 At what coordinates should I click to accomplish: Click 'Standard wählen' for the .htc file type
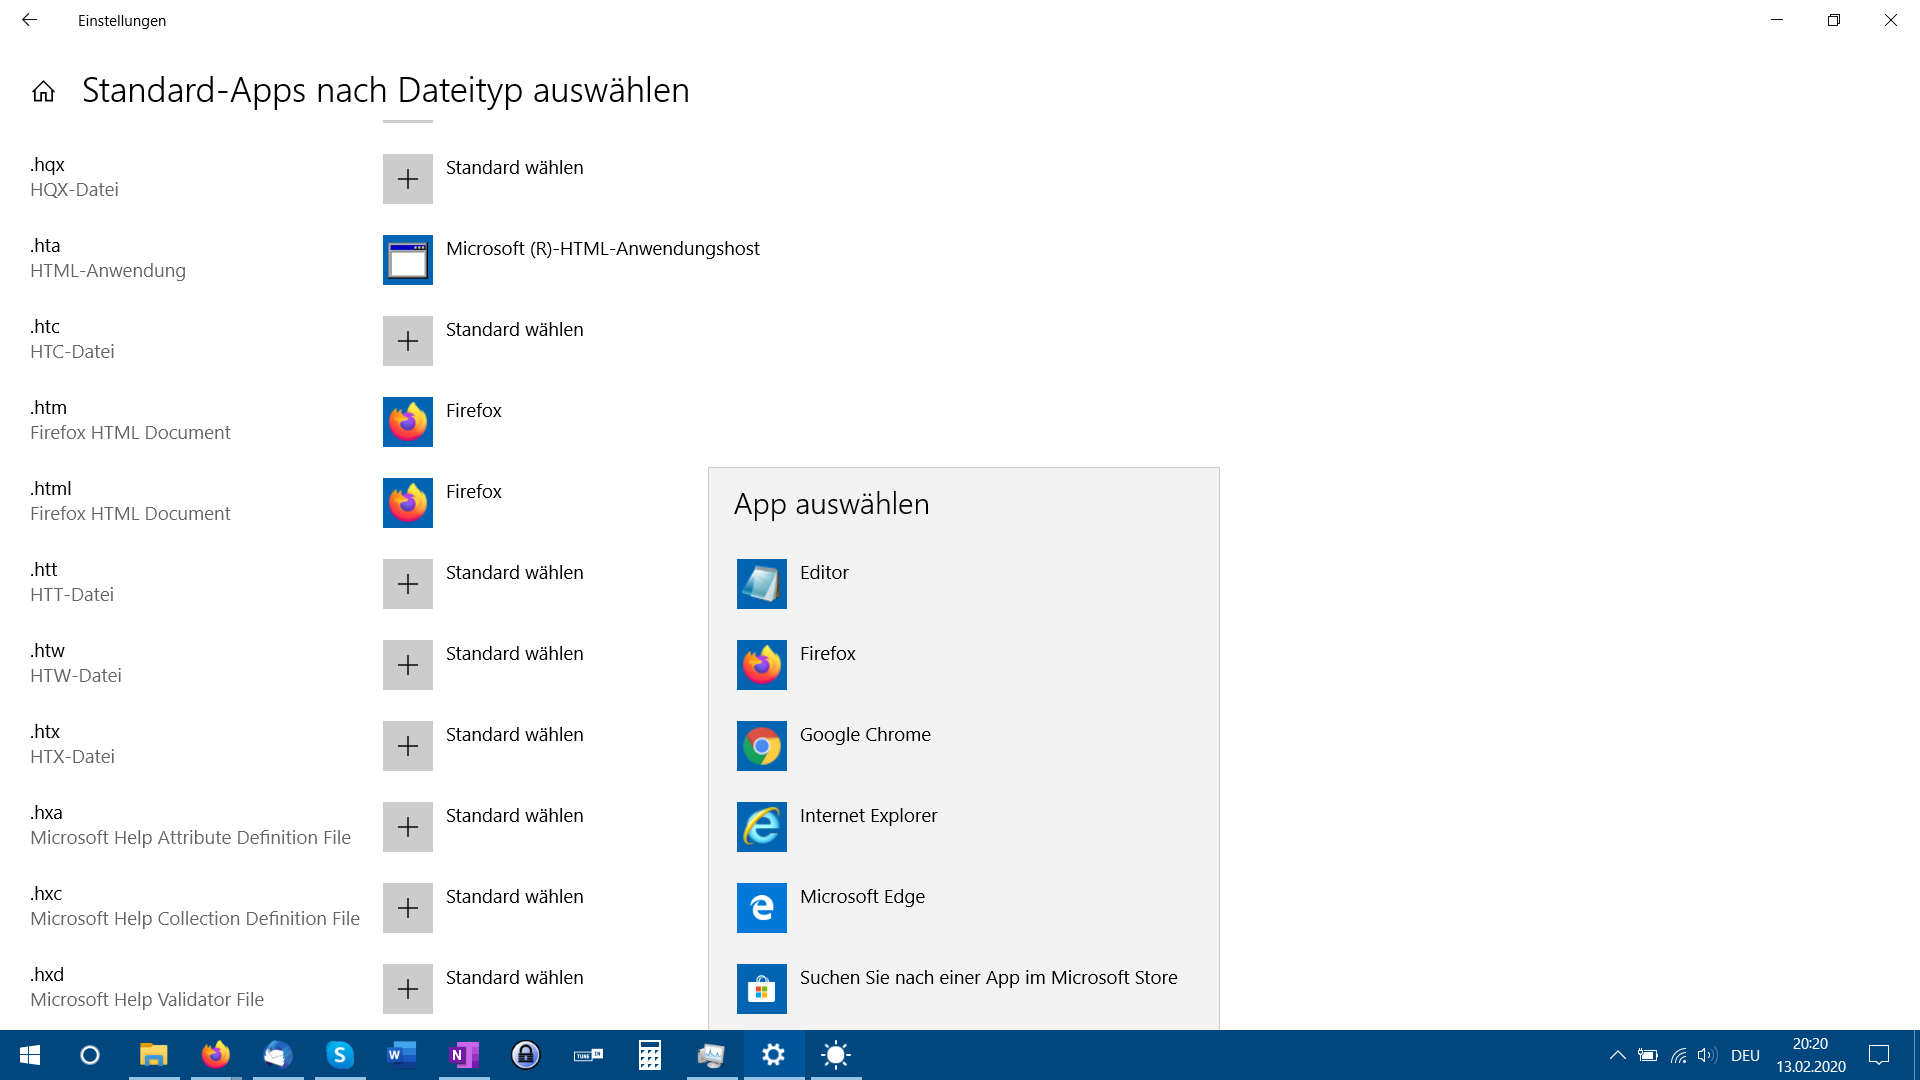click(x=514, y=330)
